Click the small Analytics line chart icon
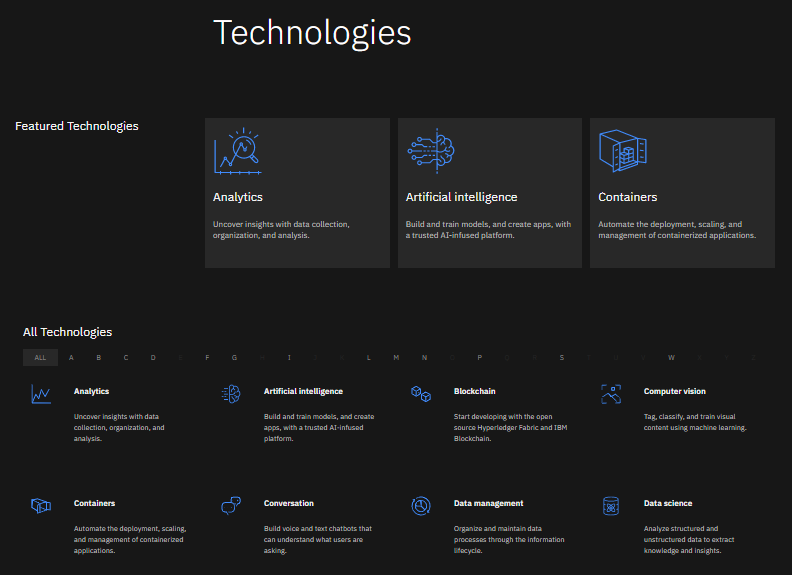This screenshot has width=792, height=575. [x=41, y=394]
